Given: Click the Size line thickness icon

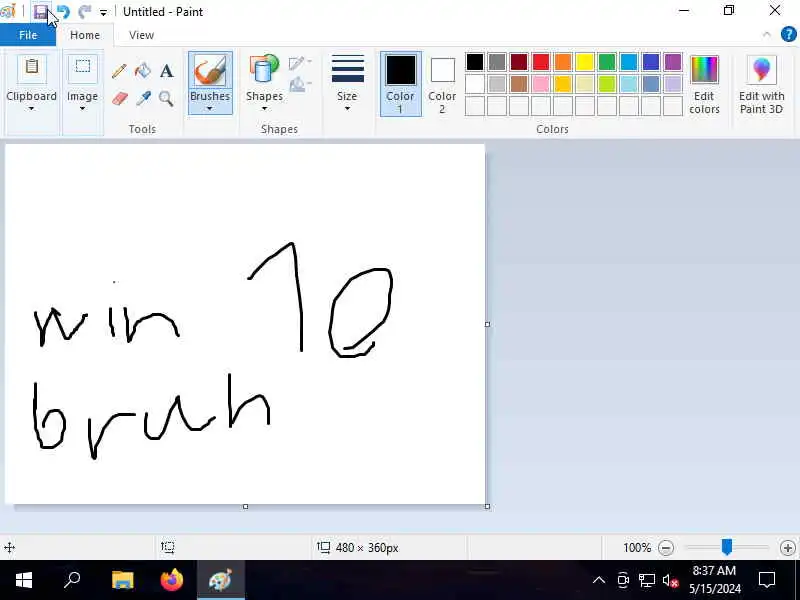Looking at the screenshot, I should 347,69.
